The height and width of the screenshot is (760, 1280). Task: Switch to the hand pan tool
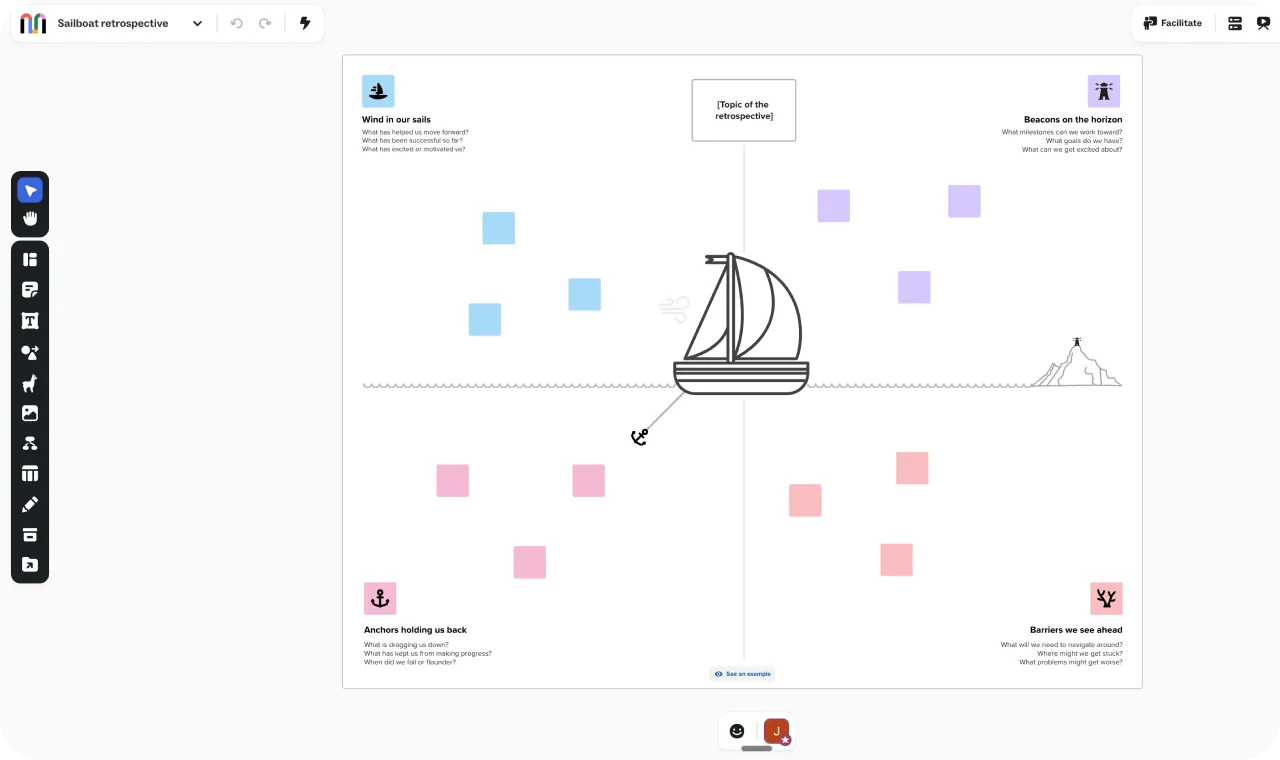pyautogui.click(x=30, y=218)
